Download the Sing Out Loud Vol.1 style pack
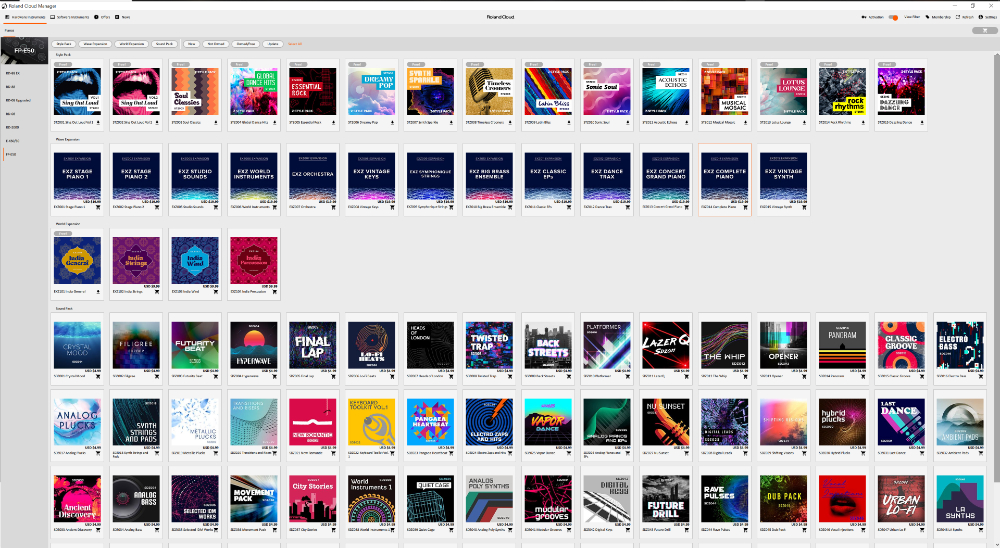The image size is (1000, 548). pos(98,123)
